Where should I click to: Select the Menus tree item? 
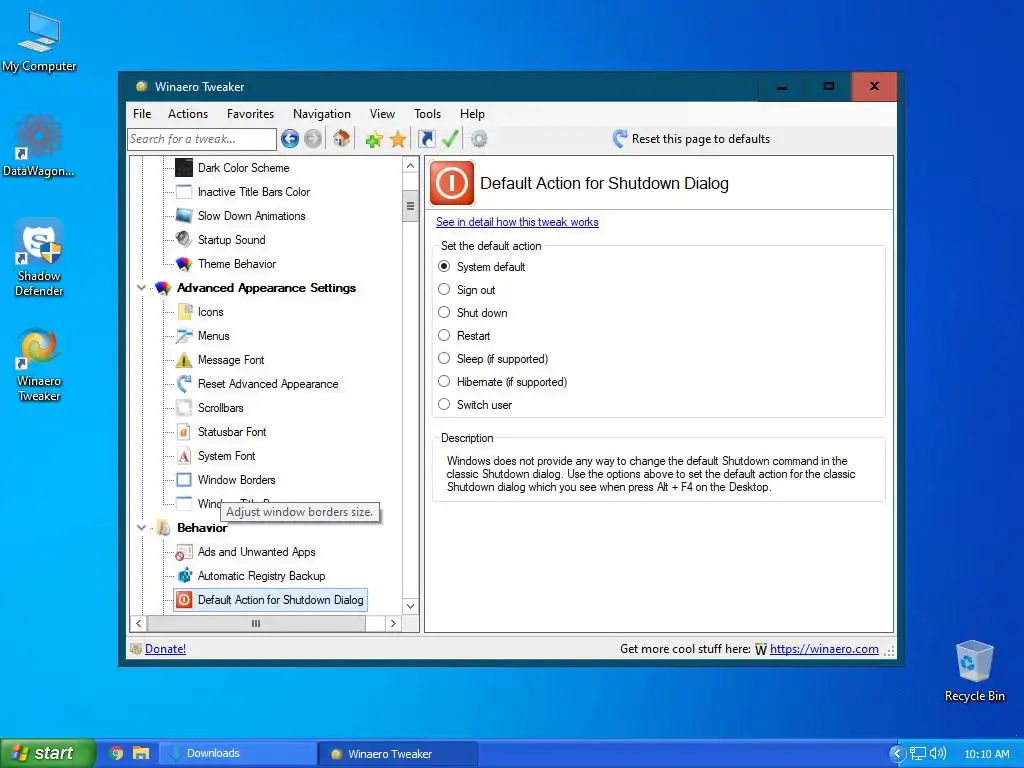click(x=214, y=336)
